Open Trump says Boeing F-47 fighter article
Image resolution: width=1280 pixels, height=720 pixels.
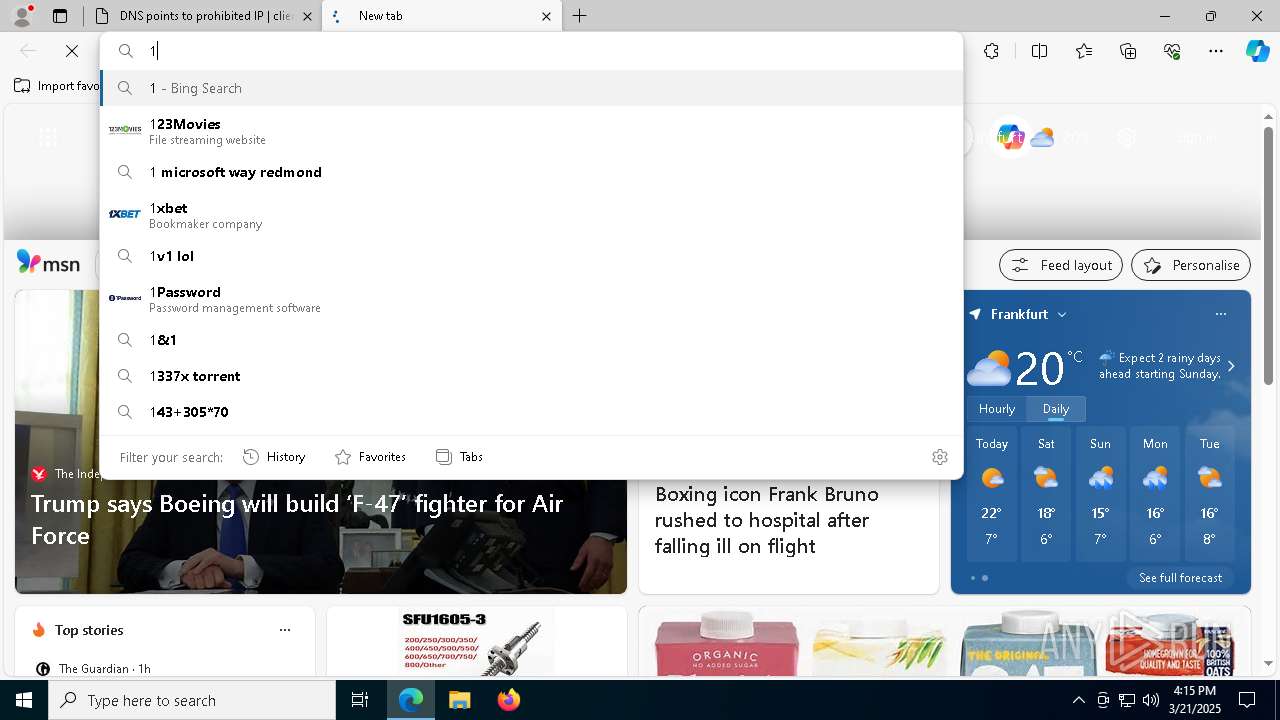[297, 520]
